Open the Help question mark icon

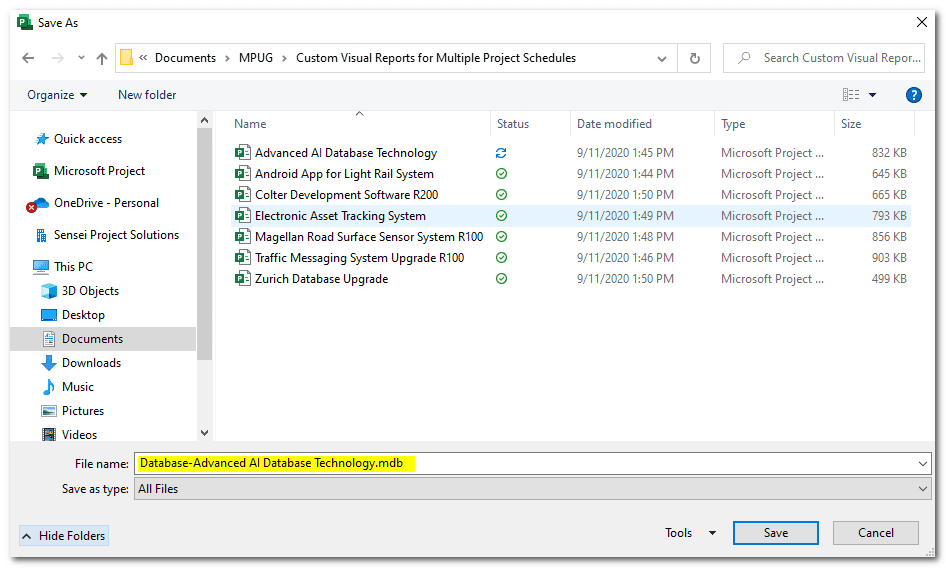pos(913,95)
